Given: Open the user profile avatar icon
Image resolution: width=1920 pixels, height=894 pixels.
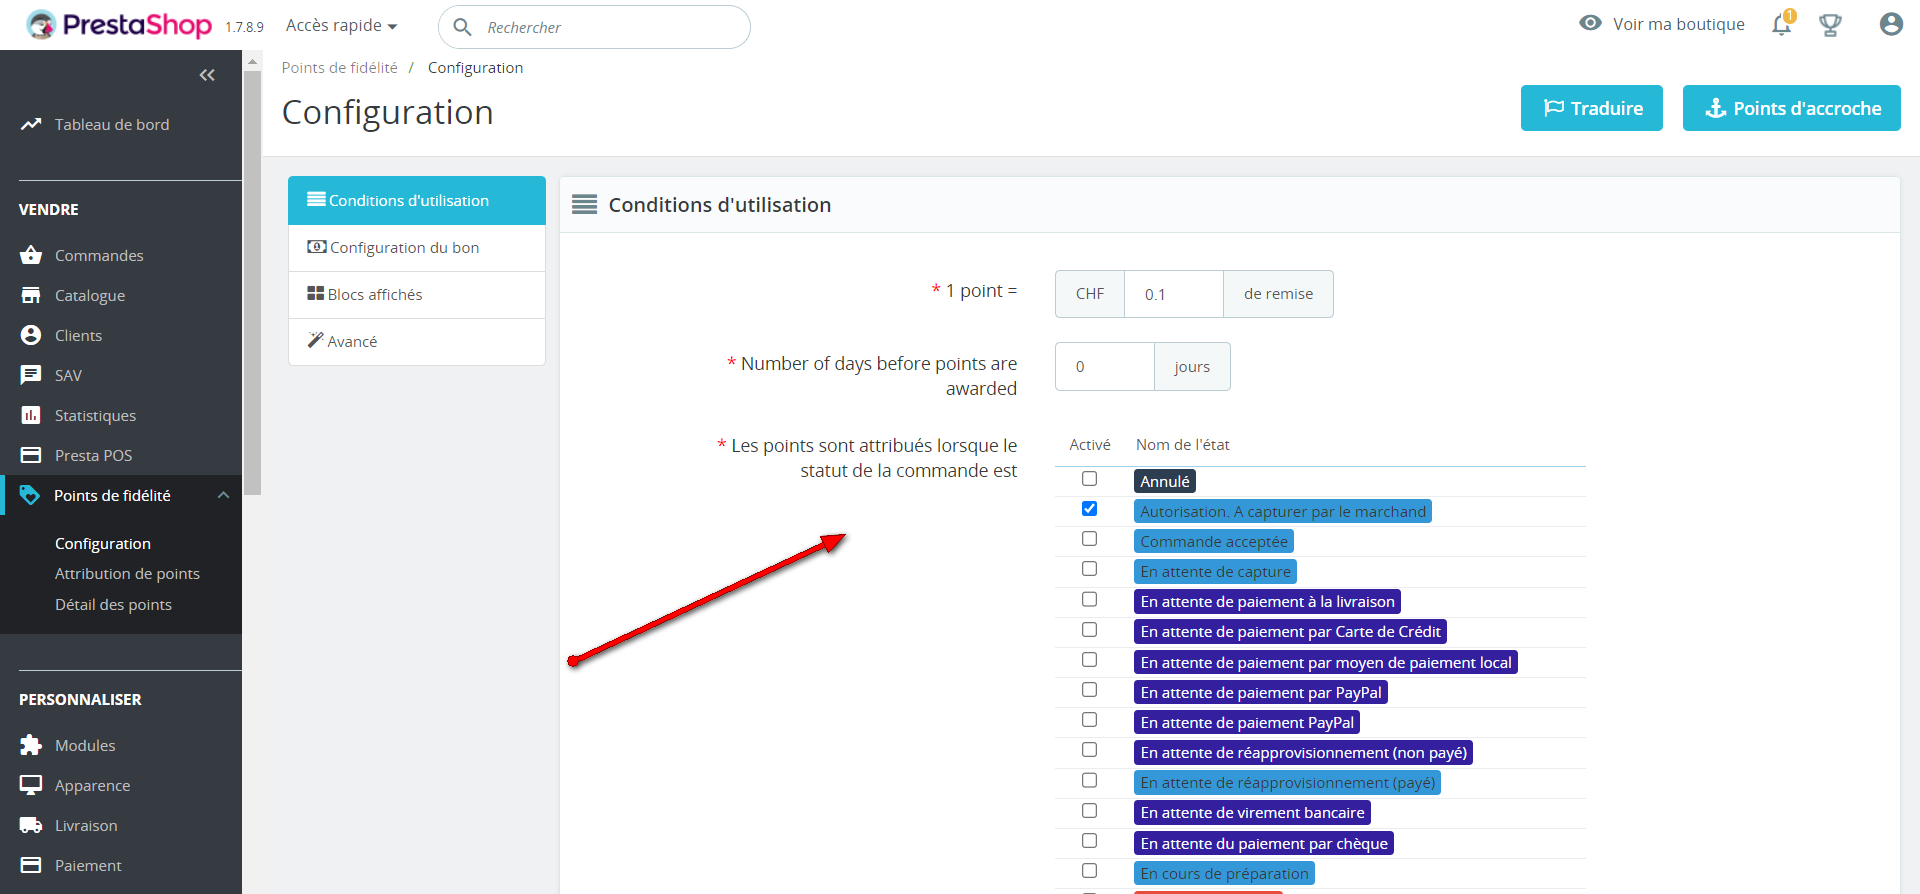Looking at the screenshot, I should pos(1890,25).
